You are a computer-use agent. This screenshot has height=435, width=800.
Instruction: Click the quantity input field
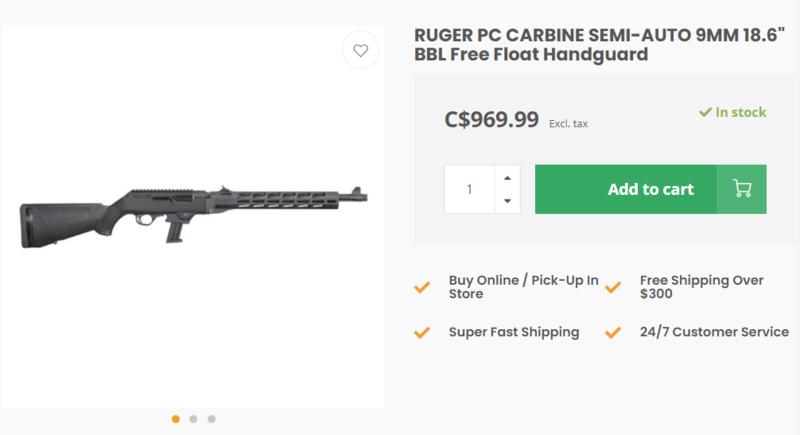click(x=469, y=189)
